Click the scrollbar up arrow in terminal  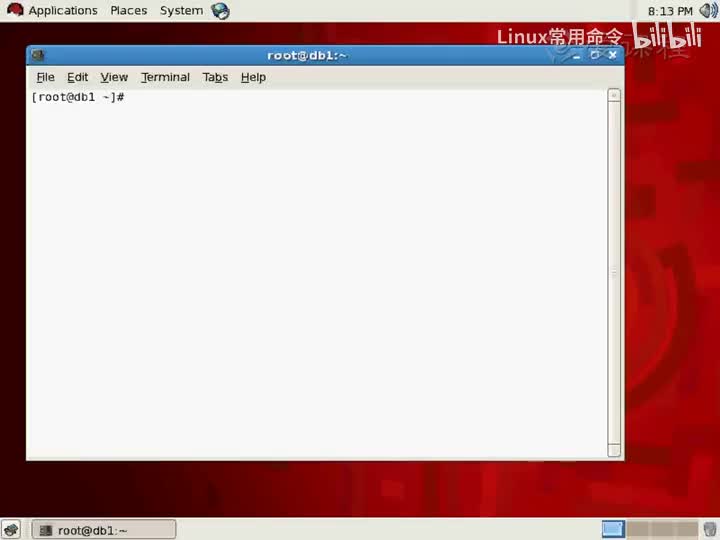pos(614,95)
